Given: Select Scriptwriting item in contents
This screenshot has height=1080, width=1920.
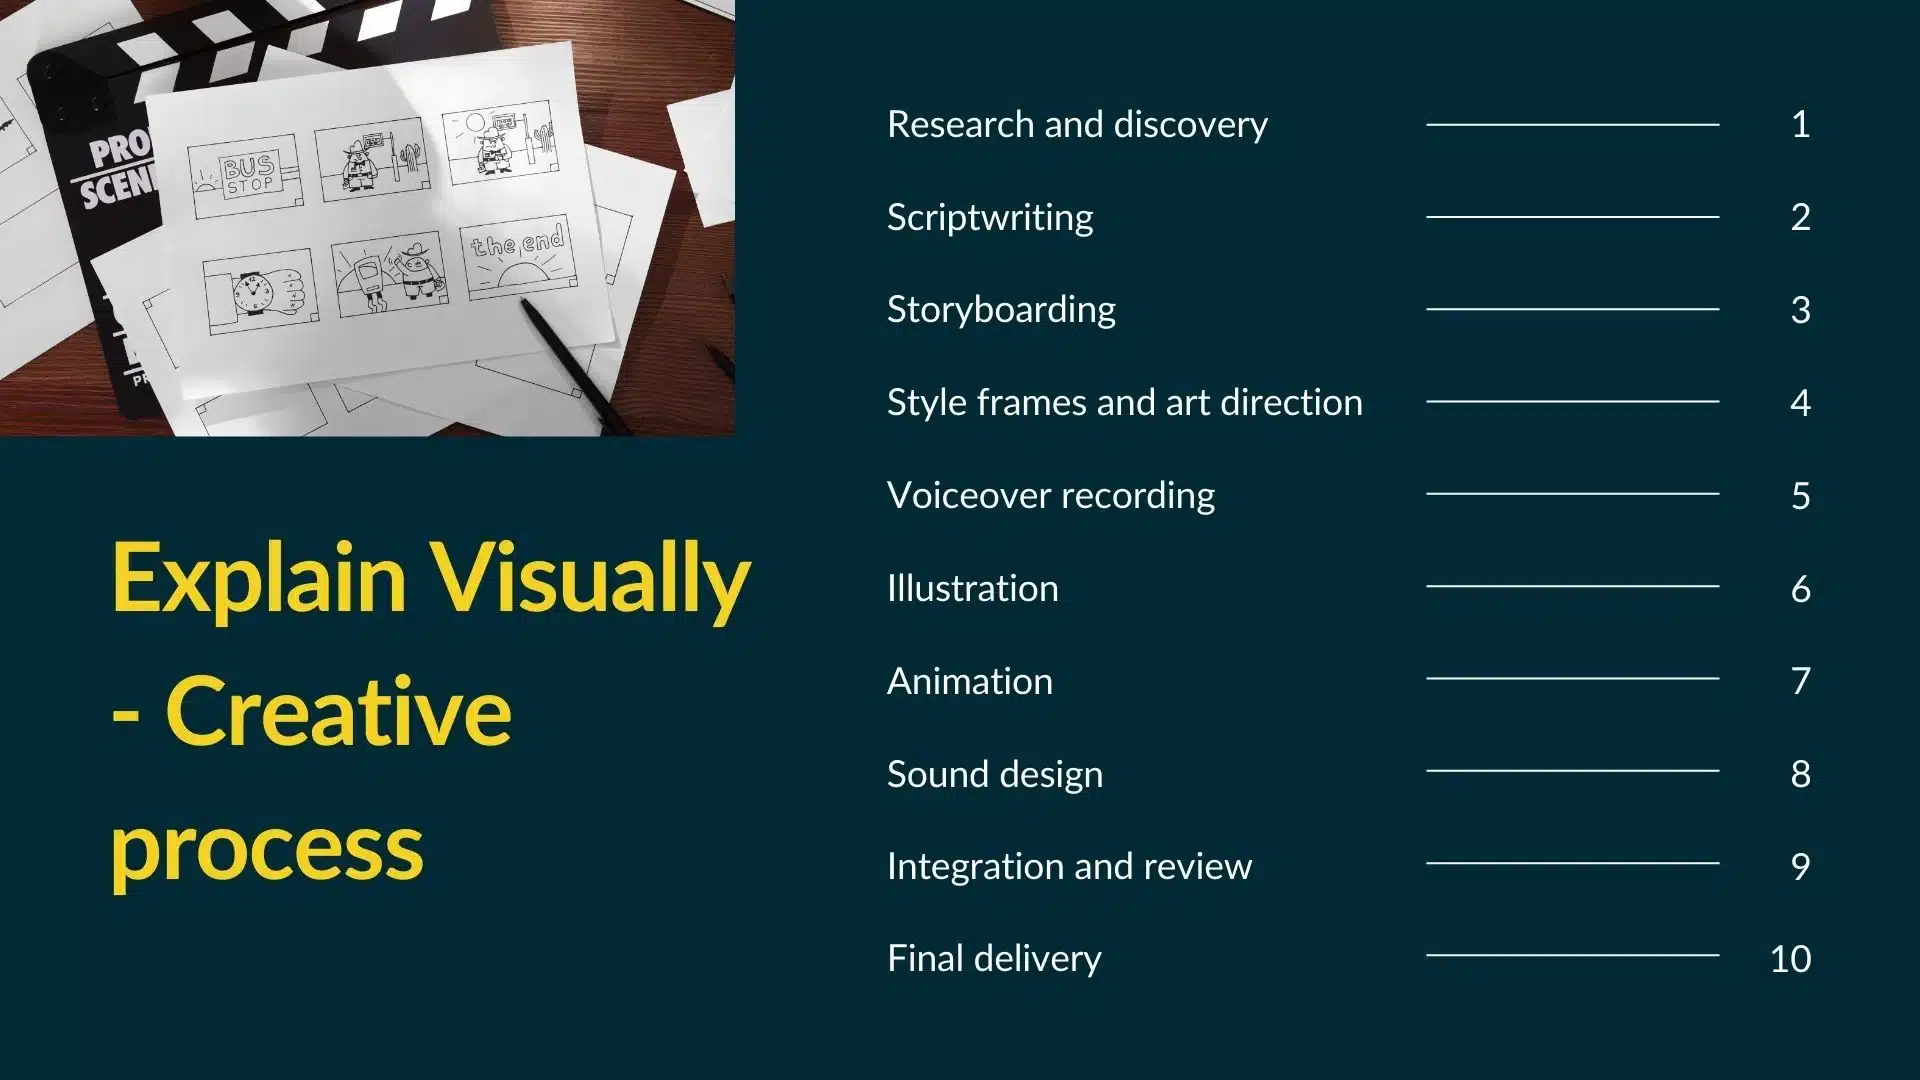Looking at the screenshot, I should [989, 215].
